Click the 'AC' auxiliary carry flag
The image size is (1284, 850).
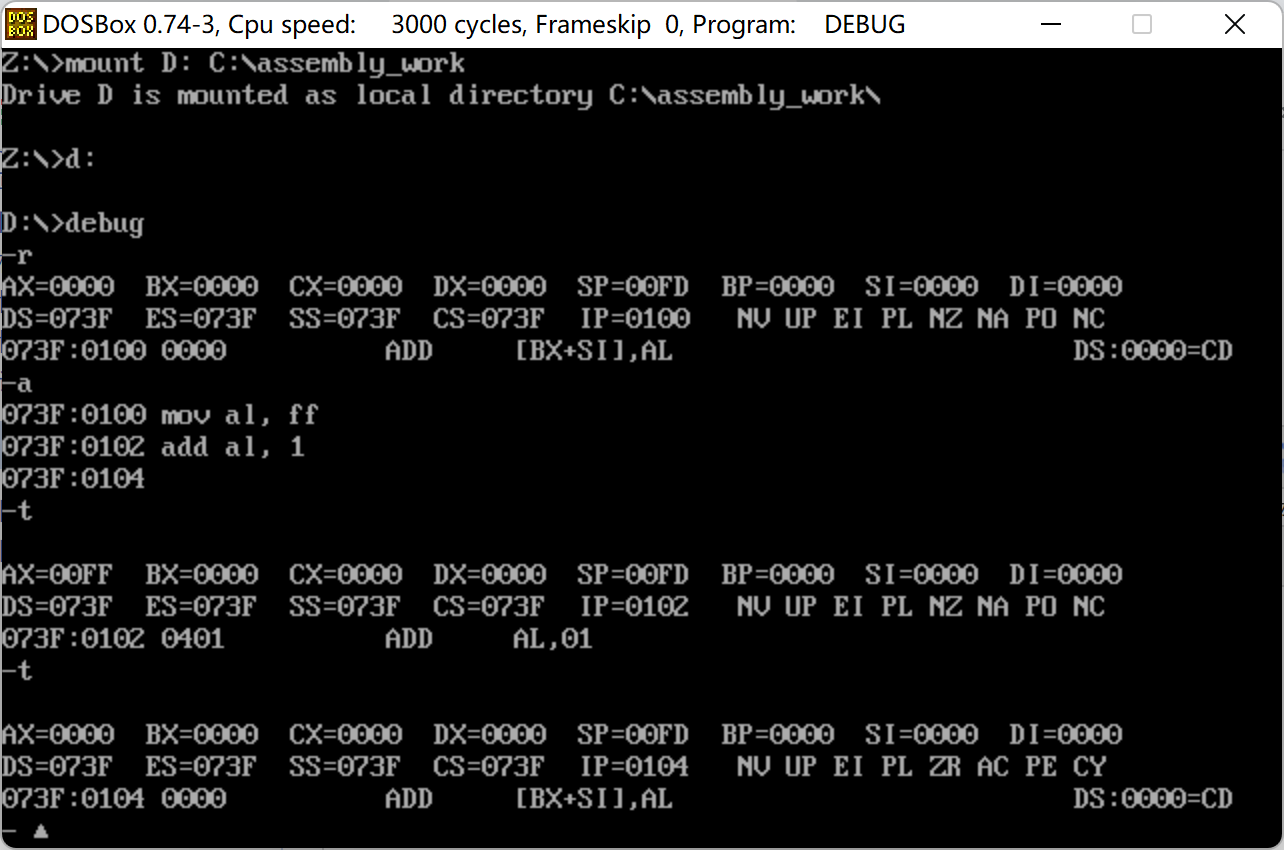pos(993,768)
